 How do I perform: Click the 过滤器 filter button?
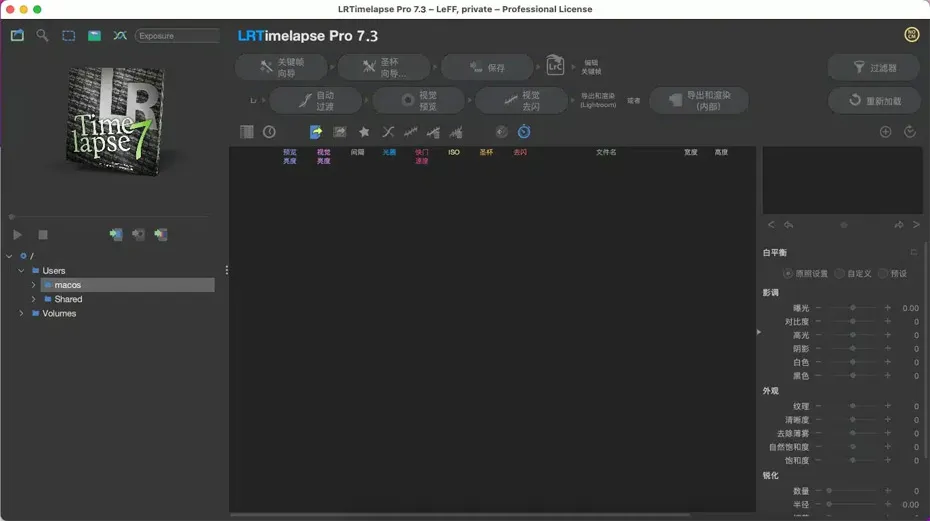click(874, 68)
